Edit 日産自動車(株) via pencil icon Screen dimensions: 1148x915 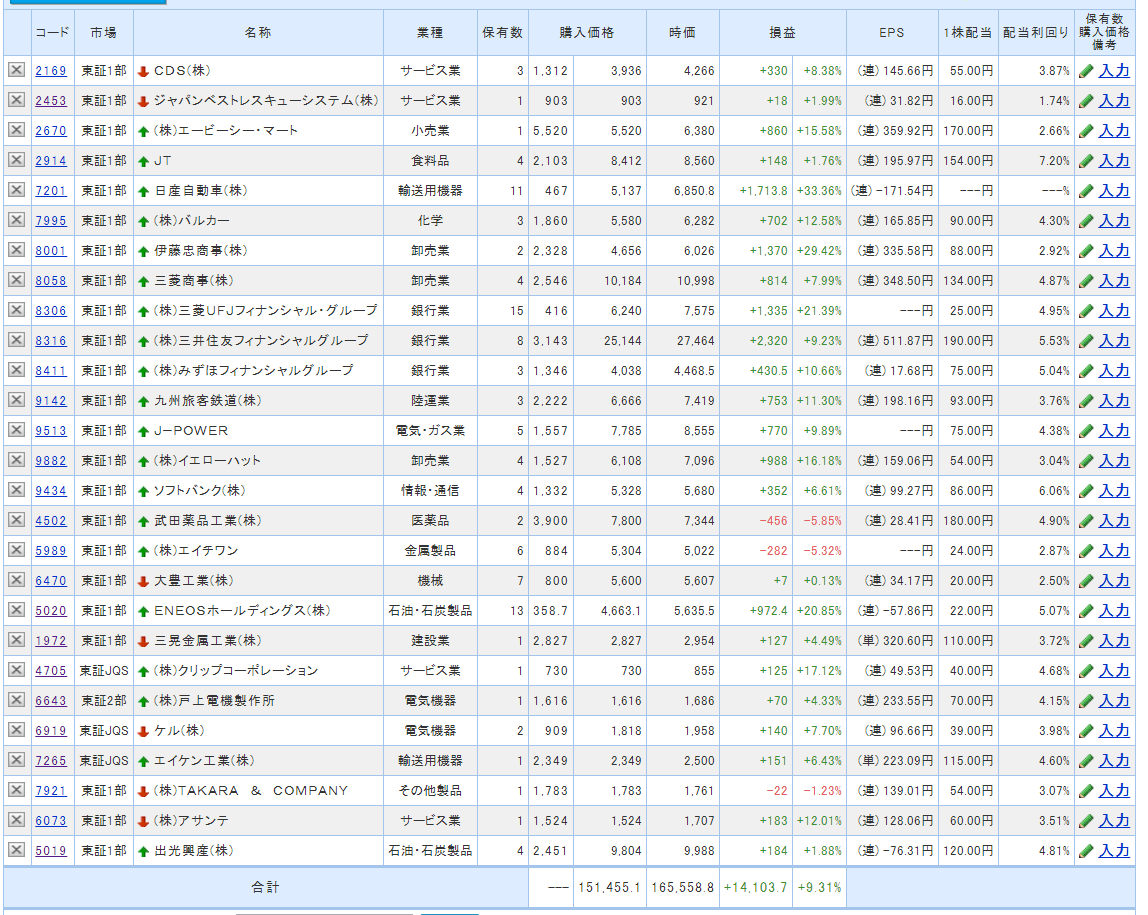(1086, 191)
